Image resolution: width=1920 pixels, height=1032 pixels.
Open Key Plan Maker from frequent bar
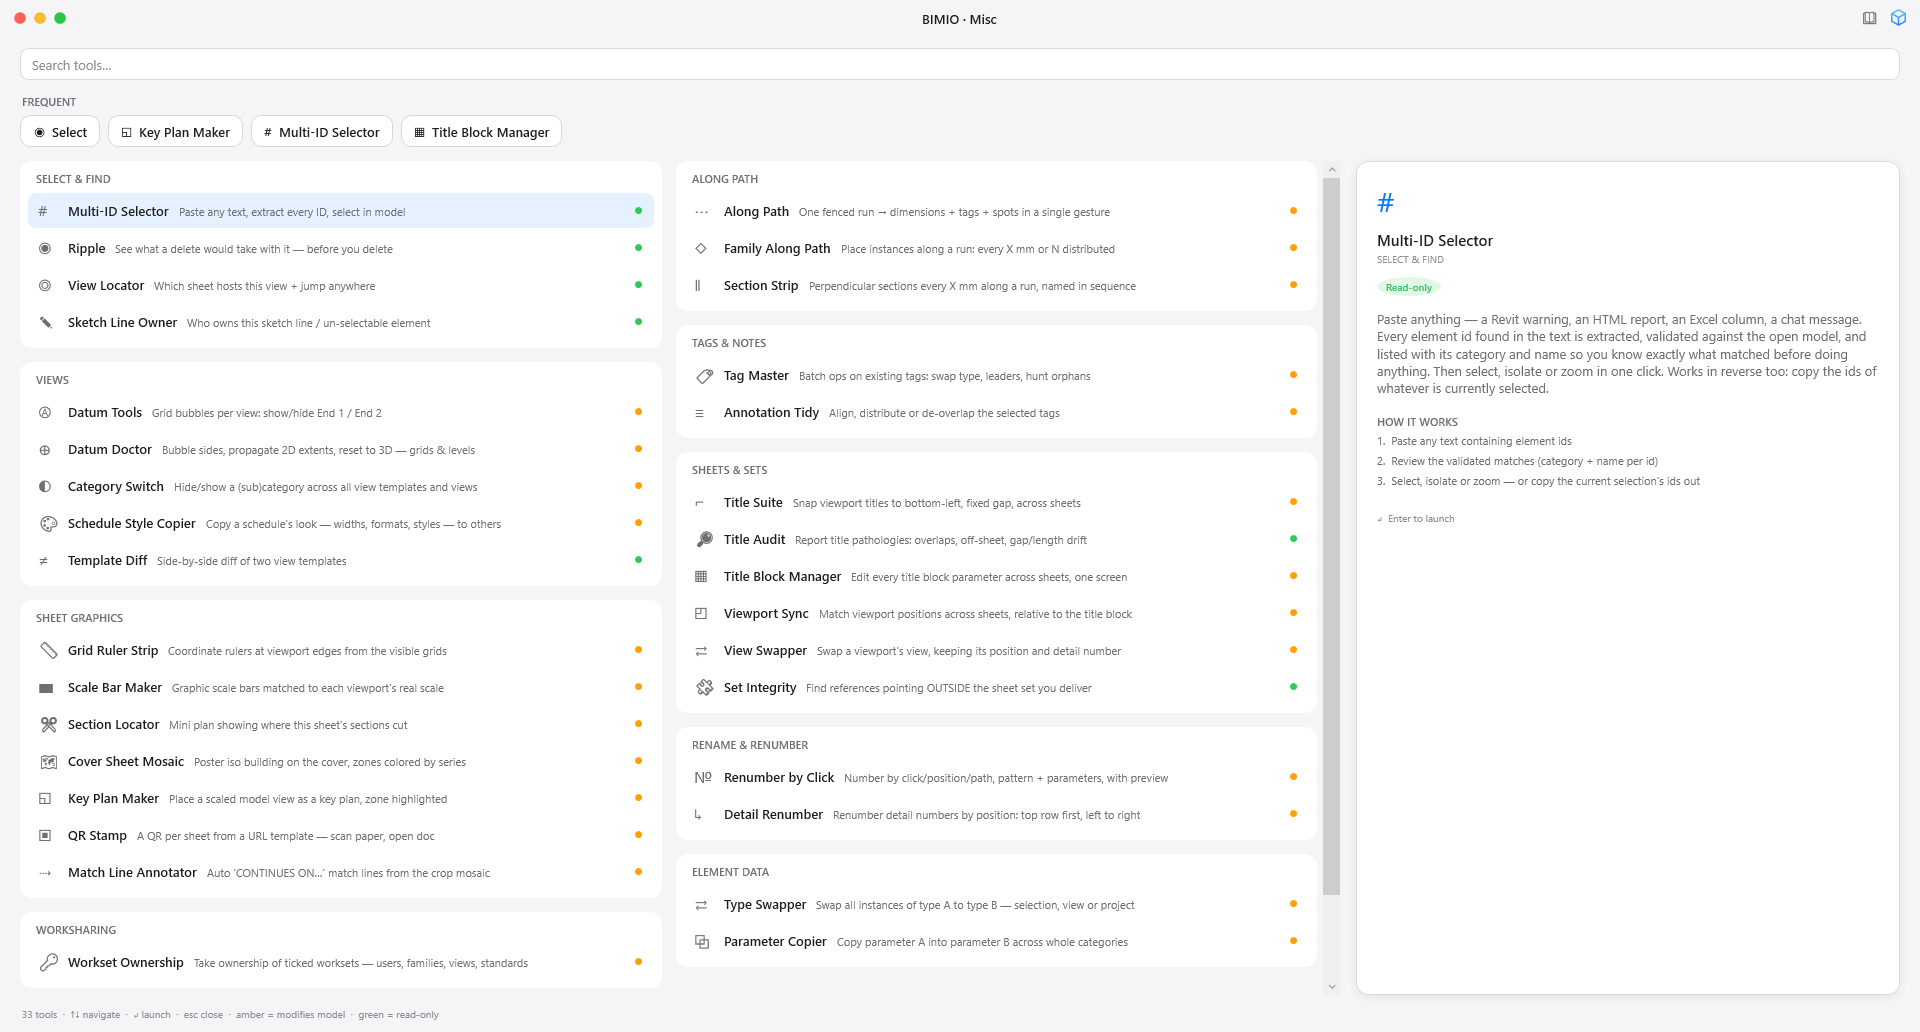[x=175, y=132]
